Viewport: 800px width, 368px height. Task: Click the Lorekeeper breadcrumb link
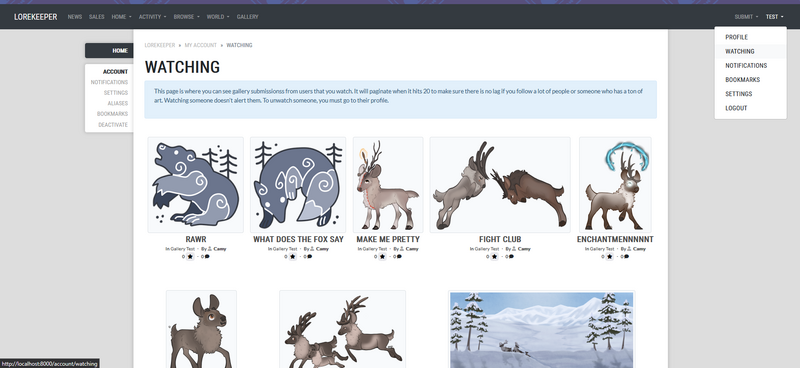160,45
